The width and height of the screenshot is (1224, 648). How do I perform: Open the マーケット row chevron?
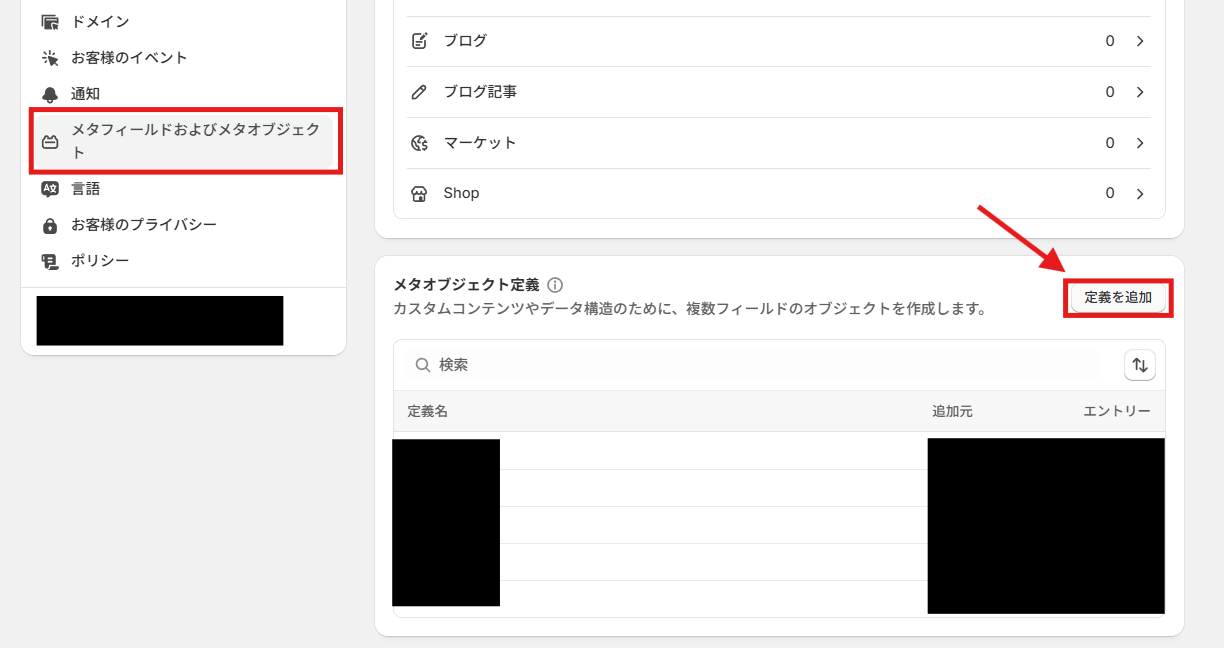pos(1140,143)
